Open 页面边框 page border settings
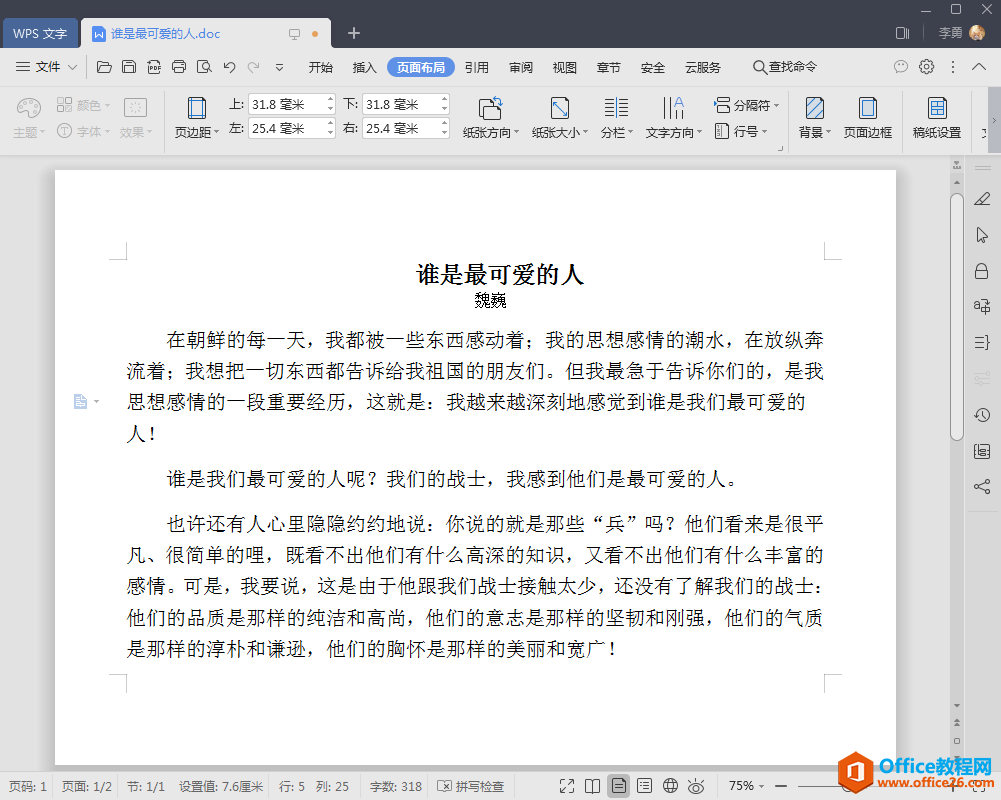 (x=868, y=117)
